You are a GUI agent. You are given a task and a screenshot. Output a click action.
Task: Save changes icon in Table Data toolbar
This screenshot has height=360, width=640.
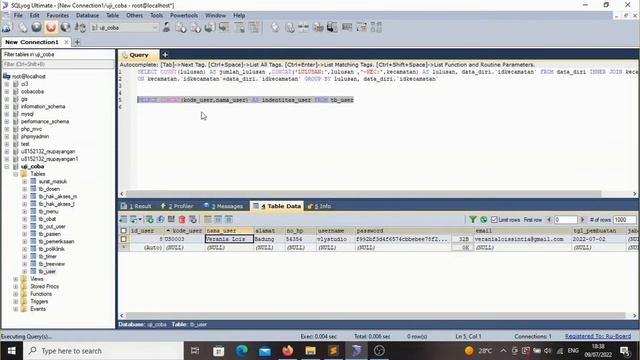pos(171,220)
